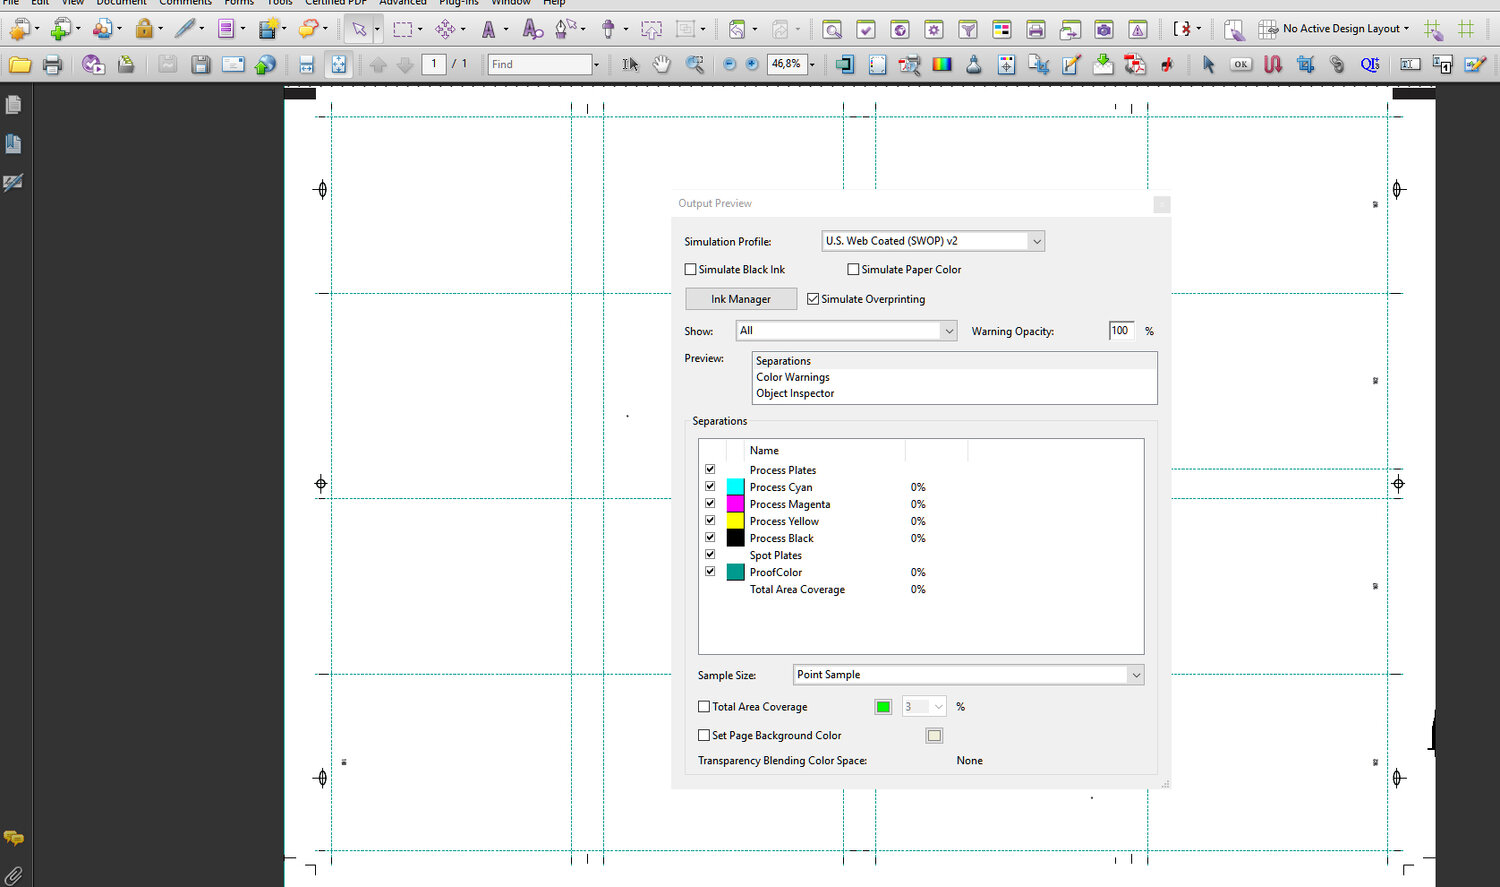Open the Attachments paperclip panel
1500x887 pixels.
coord(13,877)
